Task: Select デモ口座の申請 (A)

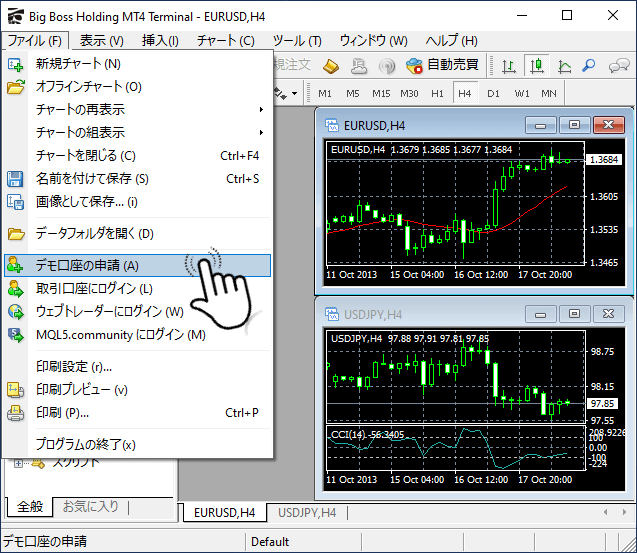Action: [137, 265]
